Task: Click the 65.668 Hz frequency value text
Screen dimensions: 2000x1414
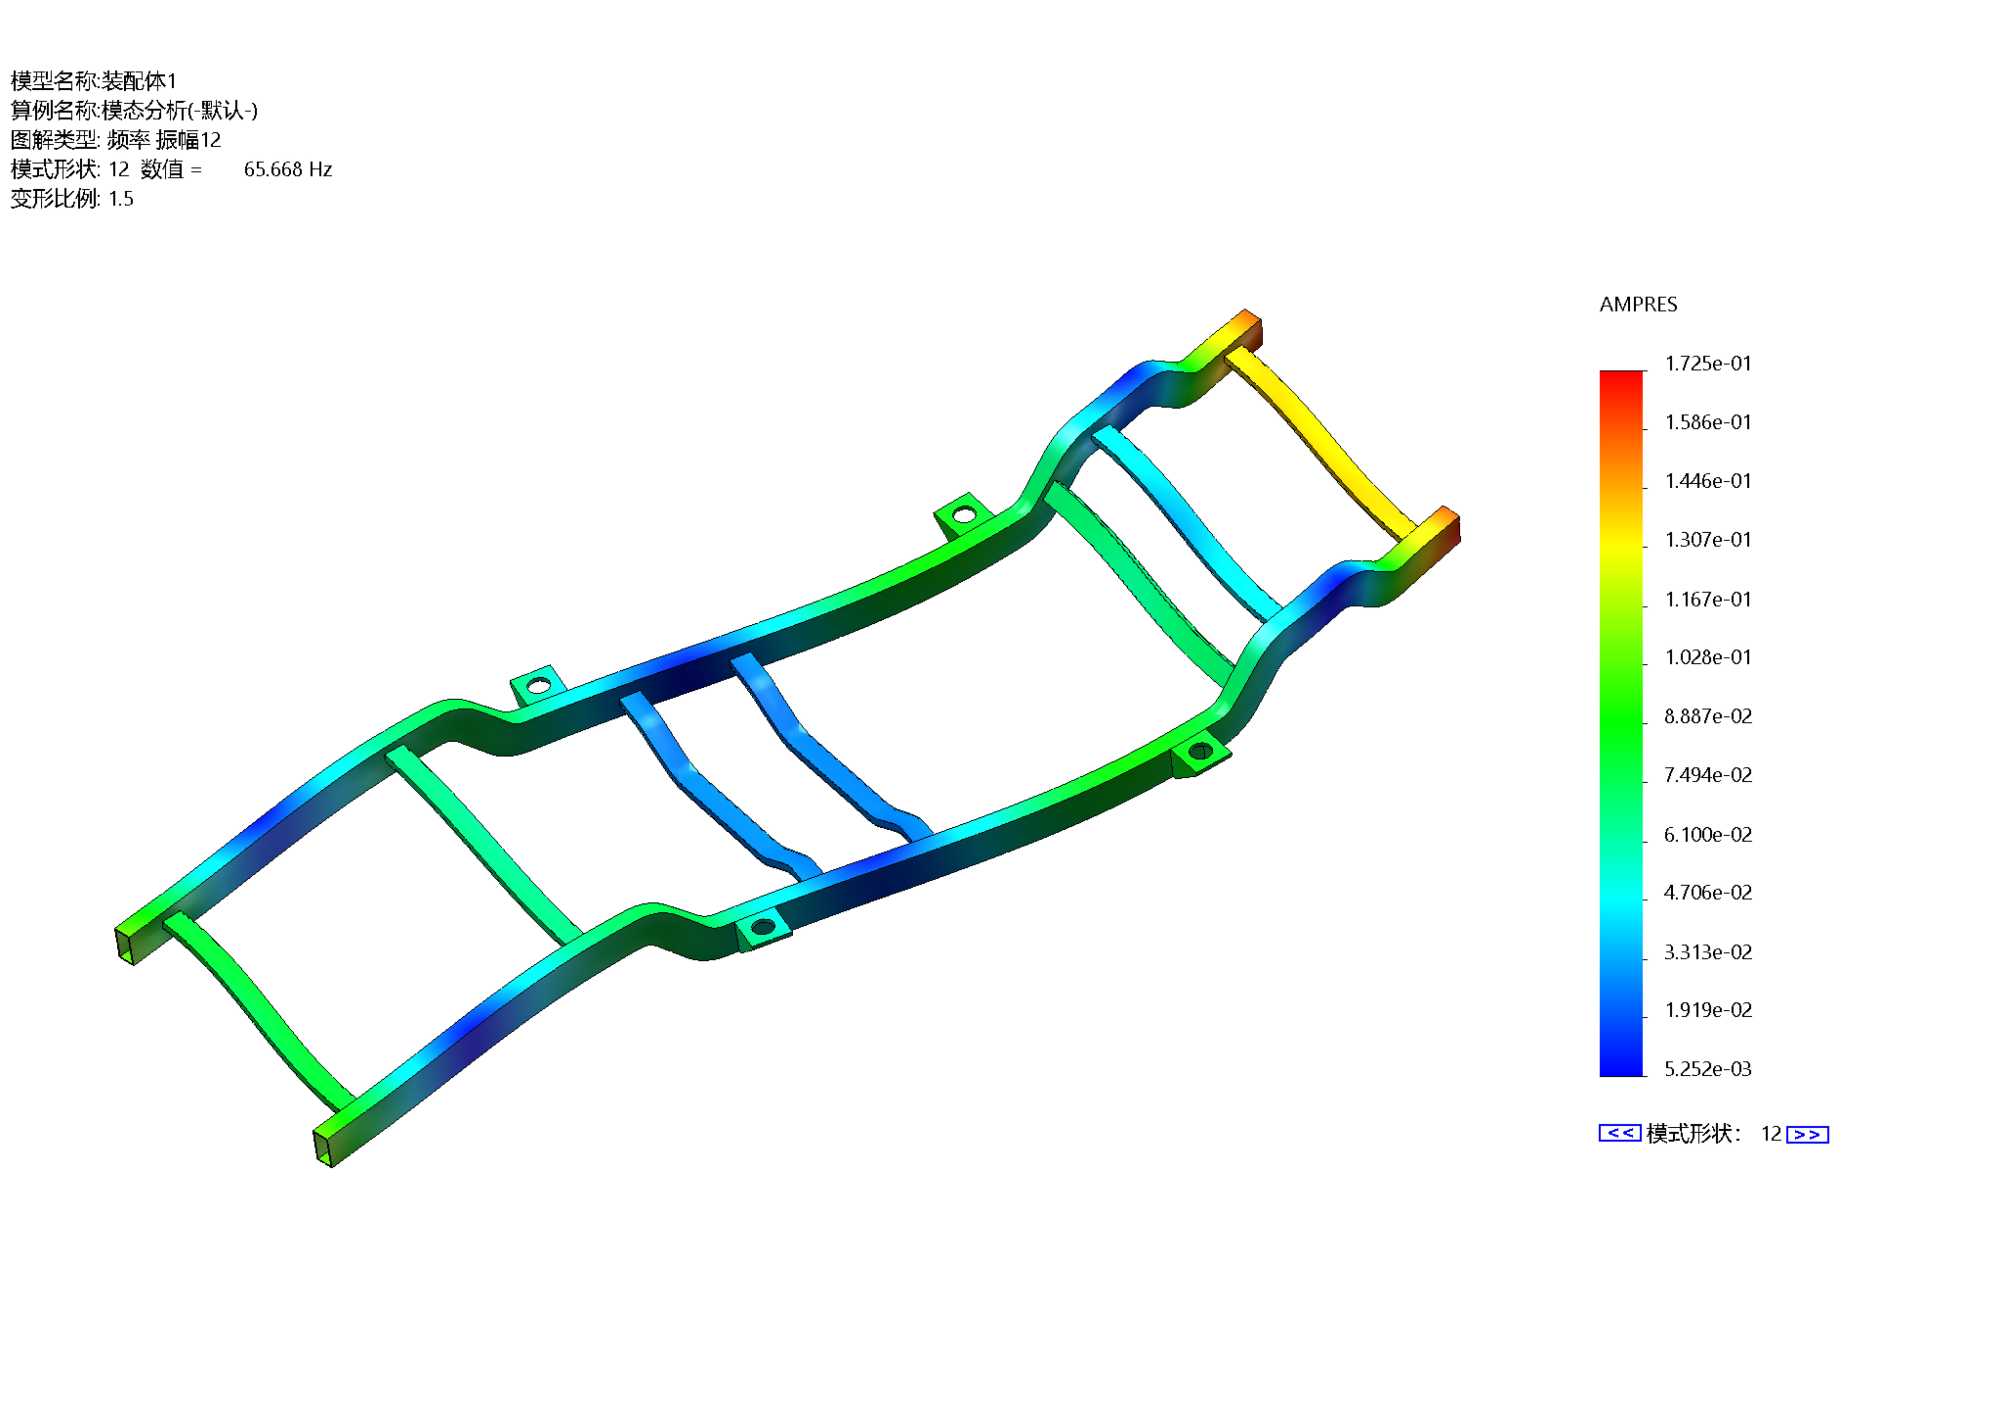Action: pos(287,169)
